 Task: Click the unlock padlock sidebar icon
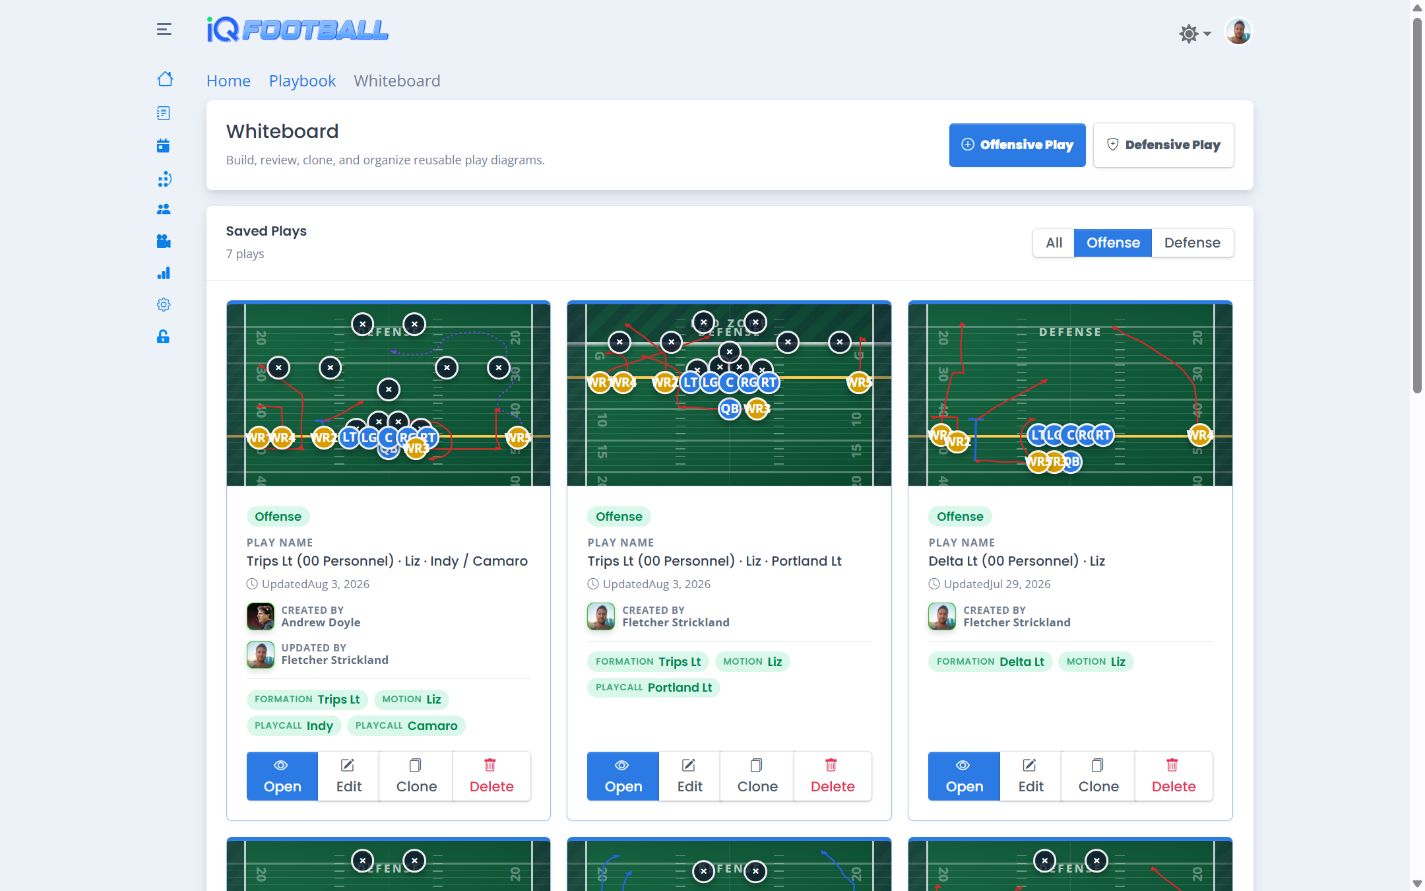163,337
